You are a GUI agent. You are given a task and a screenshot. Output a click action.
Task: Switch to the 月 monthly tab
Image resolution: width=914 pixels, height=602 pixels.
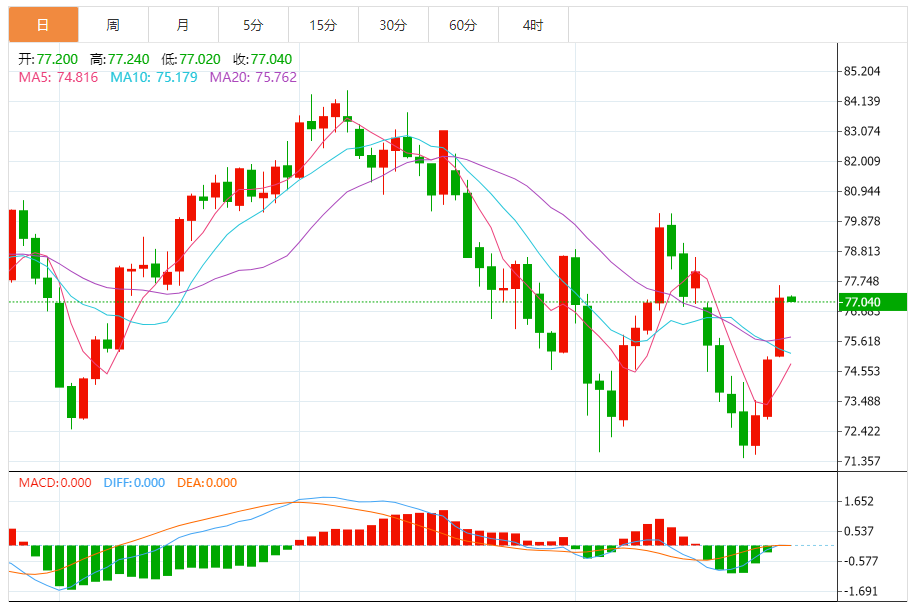click(183, 24)
